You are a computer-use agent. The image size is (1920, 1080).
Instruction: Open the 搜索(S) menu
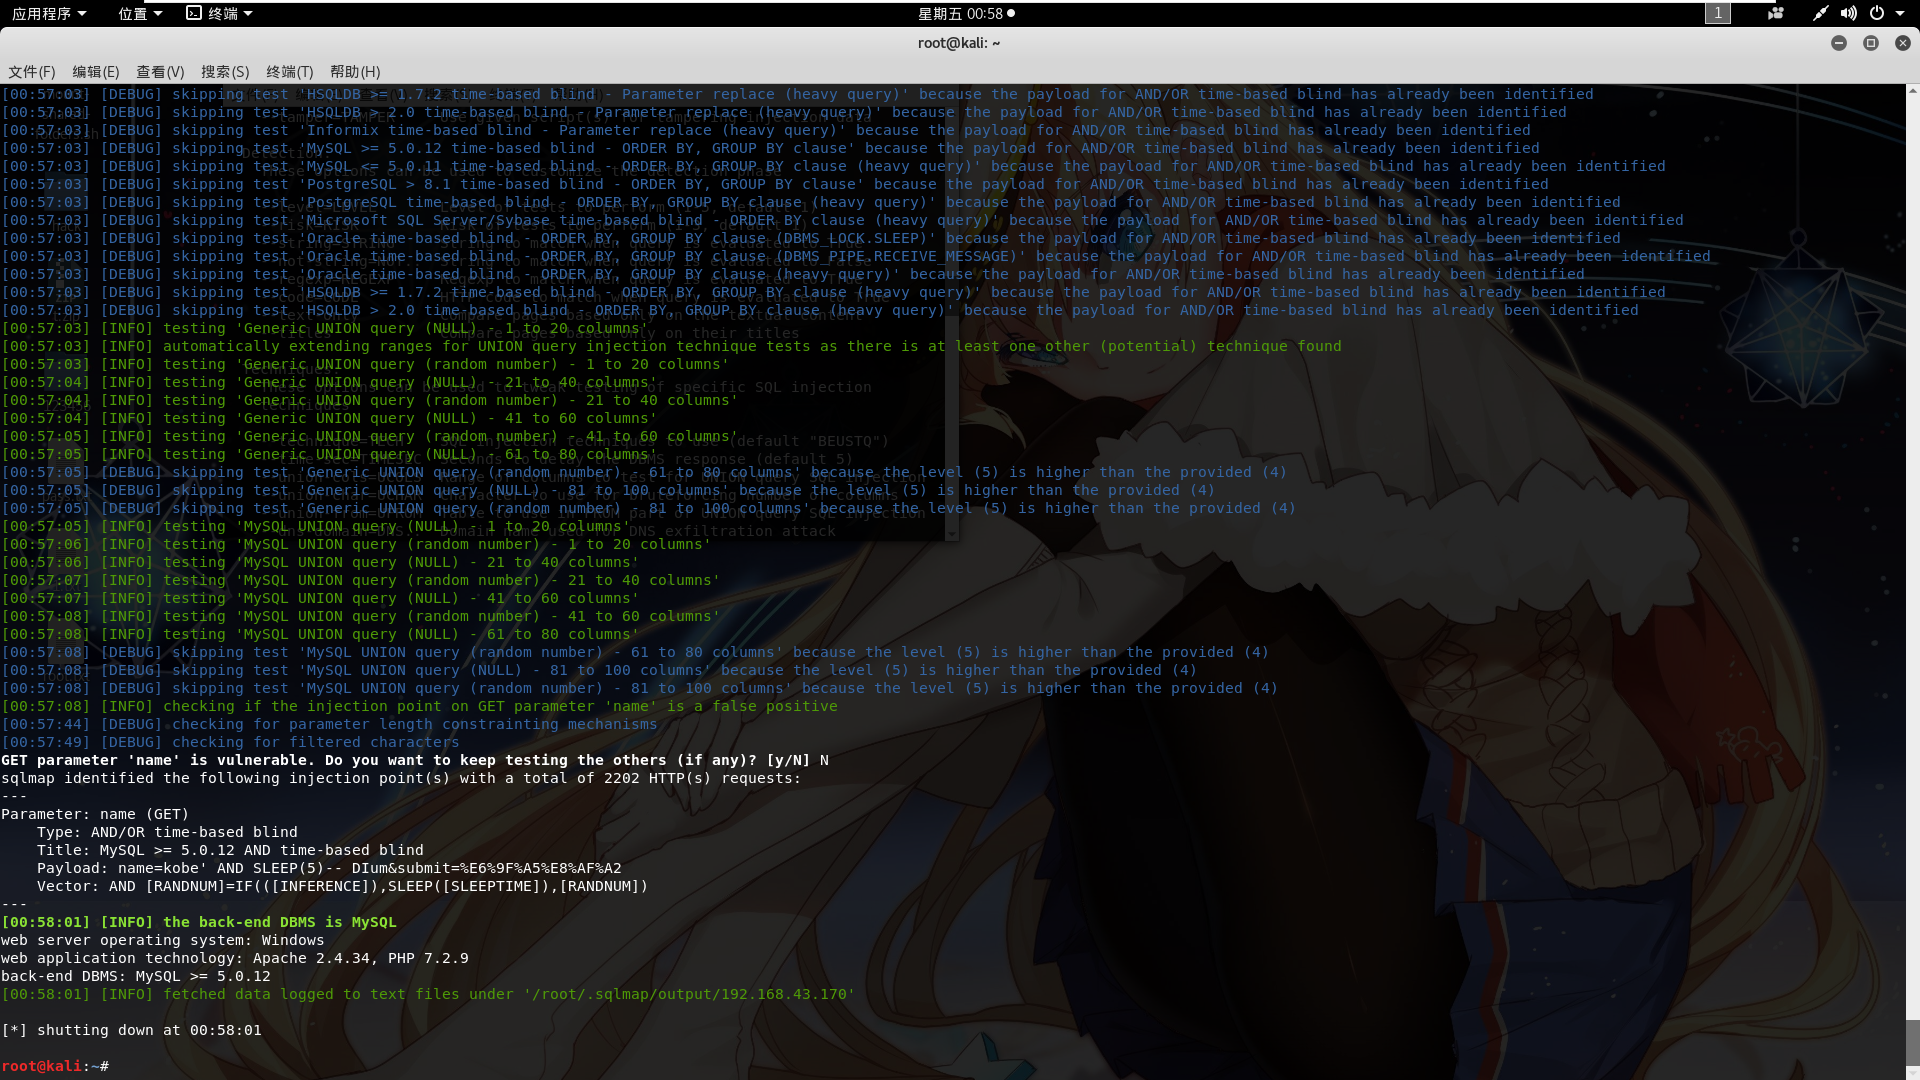225,72
